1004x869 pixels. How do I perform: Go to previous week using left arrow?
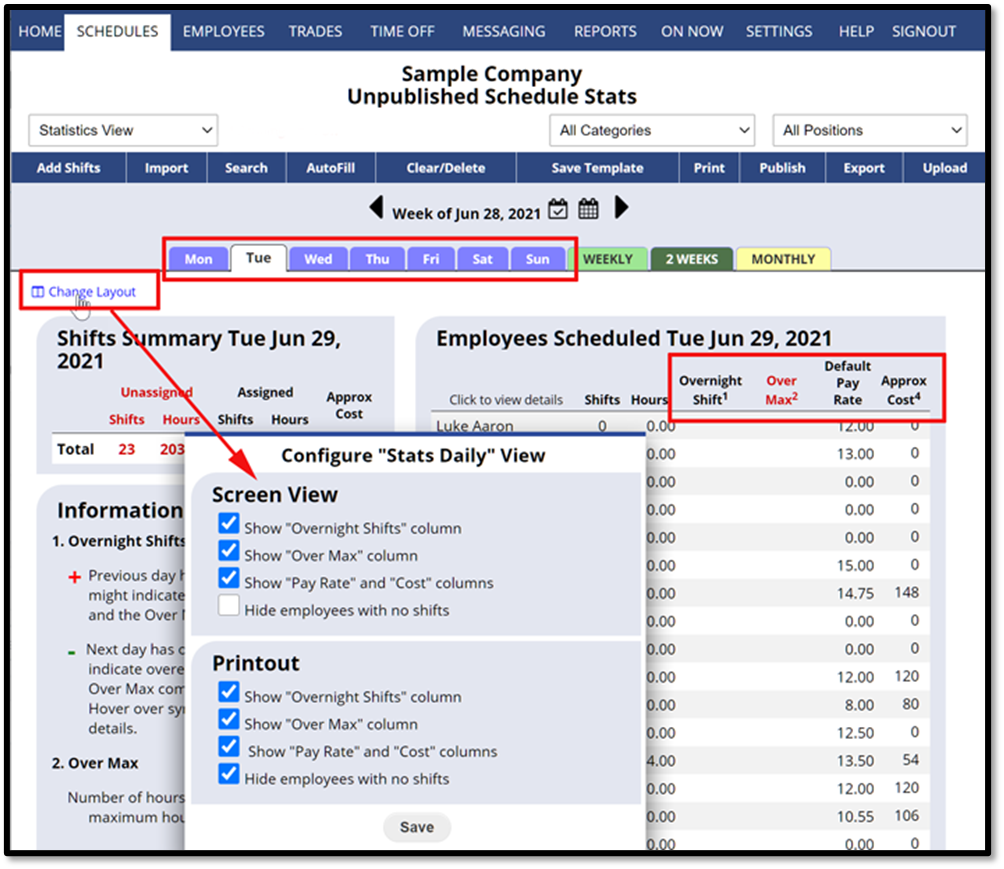click(x=376, y=208)
